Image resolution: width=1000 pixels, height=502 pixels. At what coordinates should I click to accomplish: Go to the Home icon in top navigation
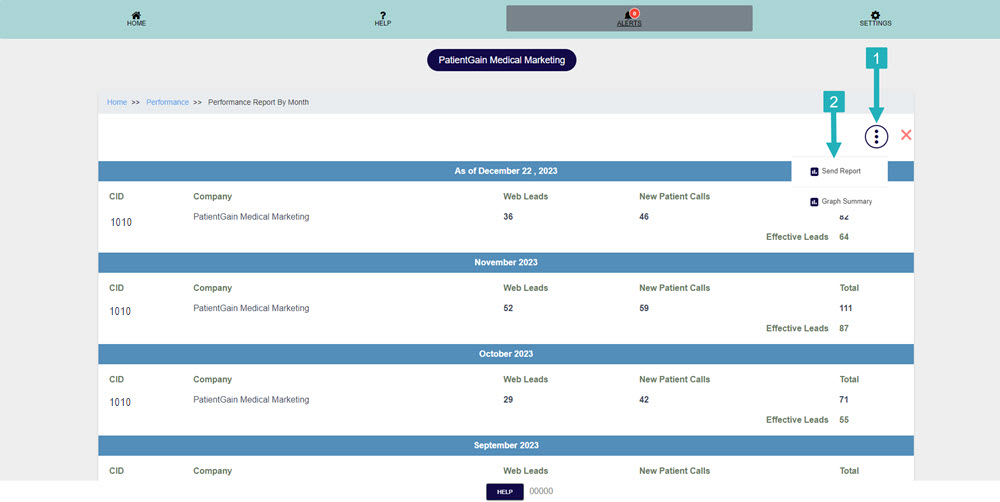coord(136,15)
